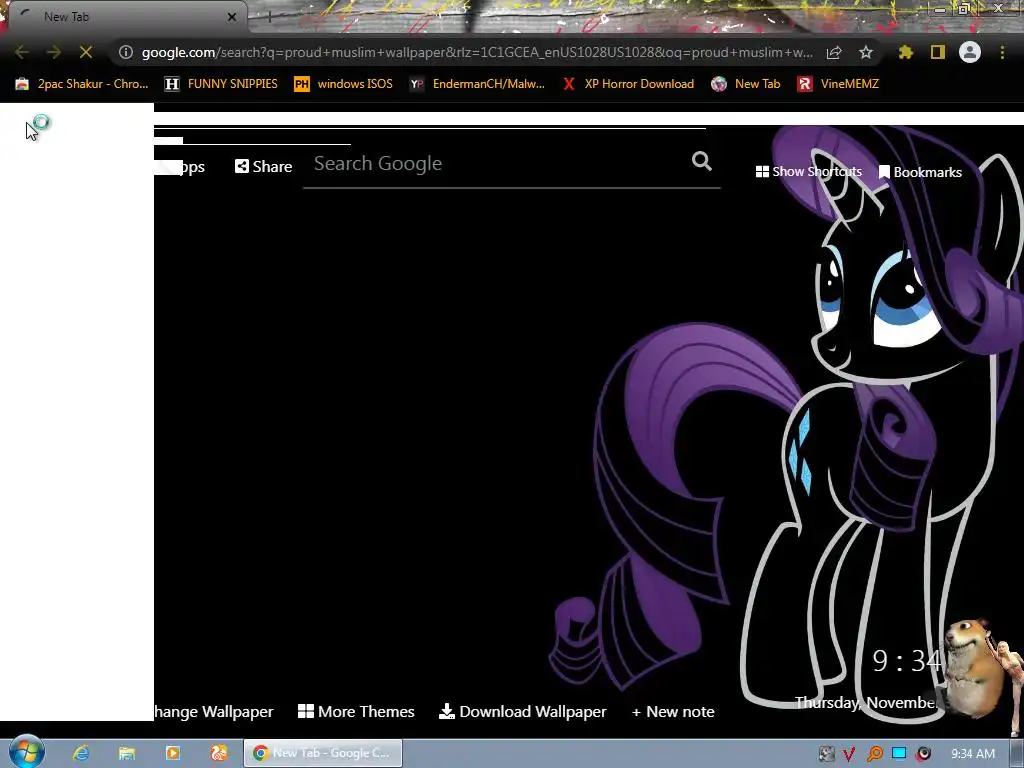The height and width of the screenshot is (768, 1024).
Task: Go forward with the browser forward arrow
Action: [54, 52]
